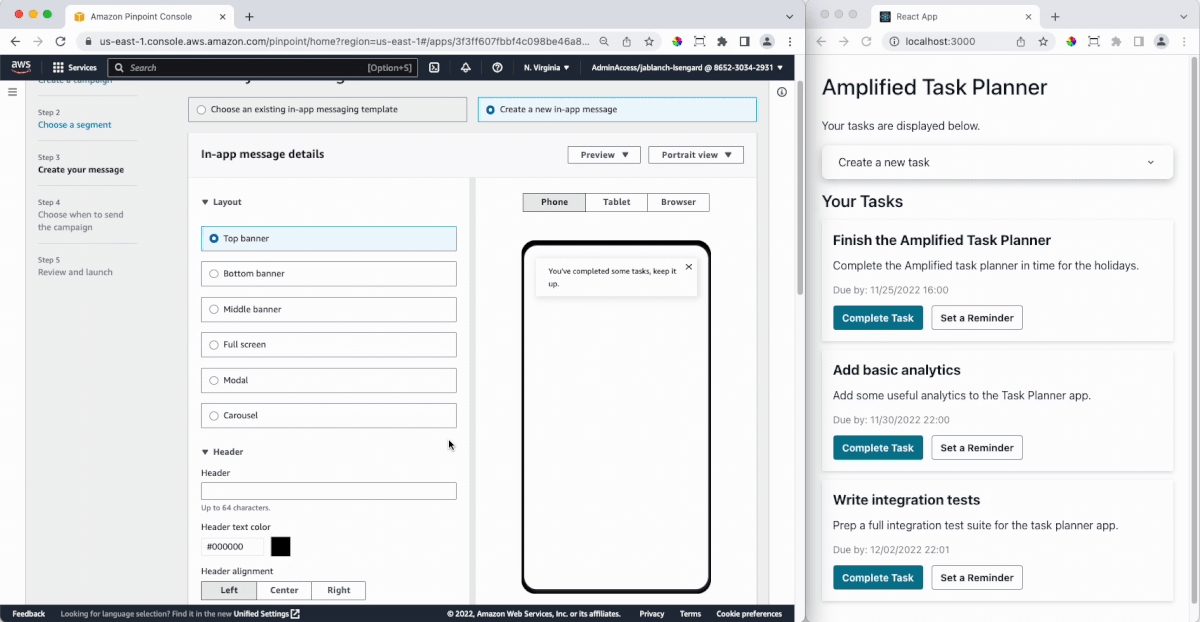Reload the React App localhost page

866,41
